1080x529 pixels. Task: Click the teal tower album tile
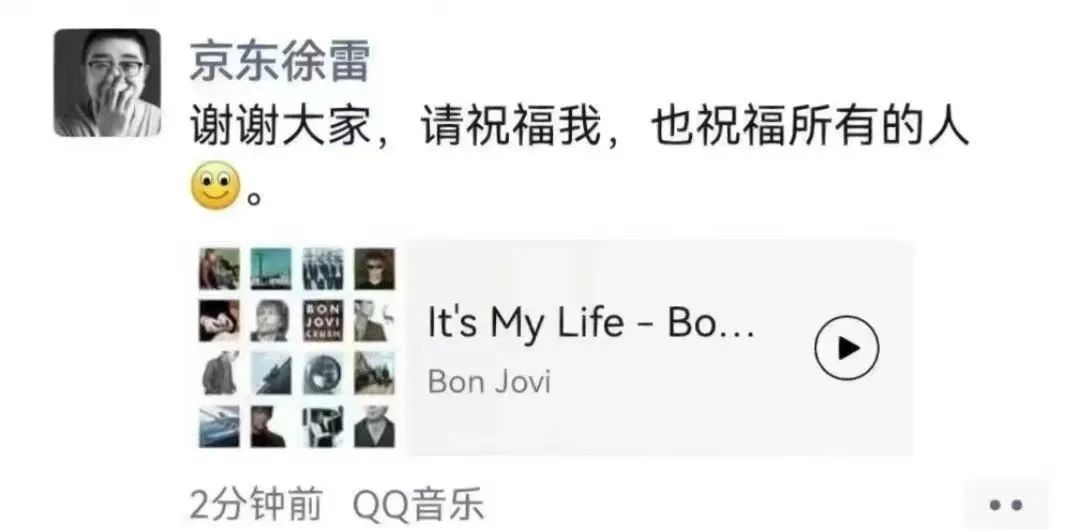click(271, 269)
